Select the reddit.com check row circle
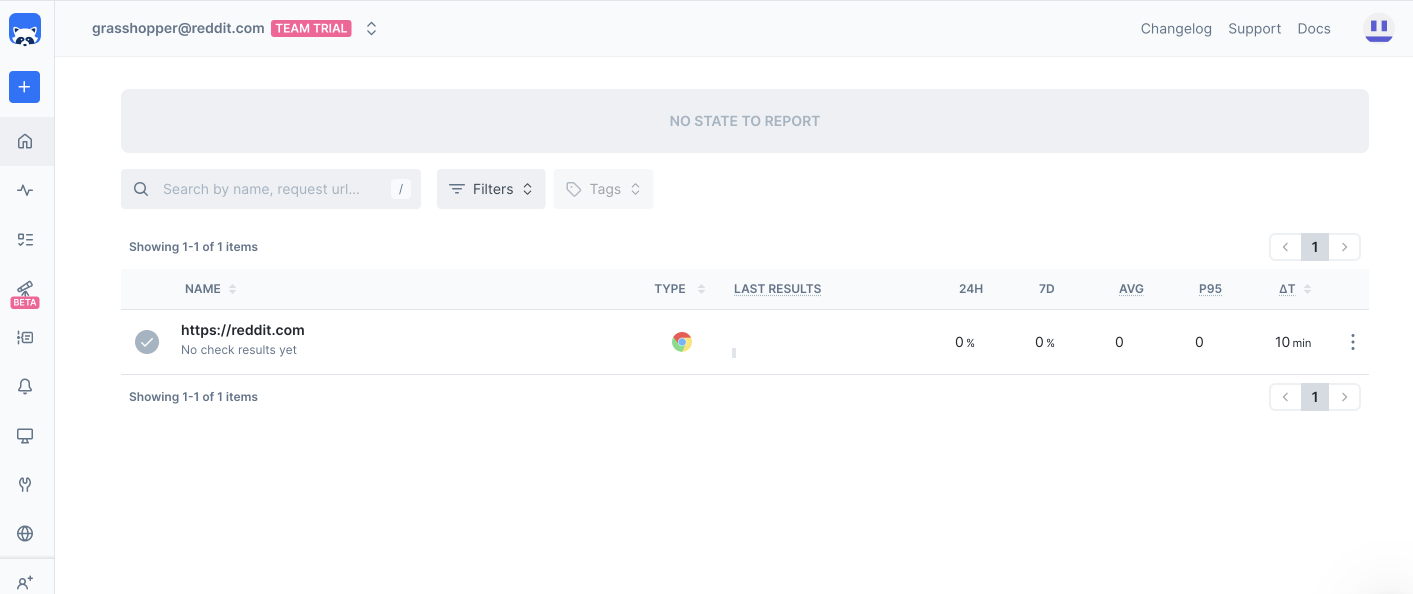Viewport: 1413px width, 594px height. click(147, 341)
